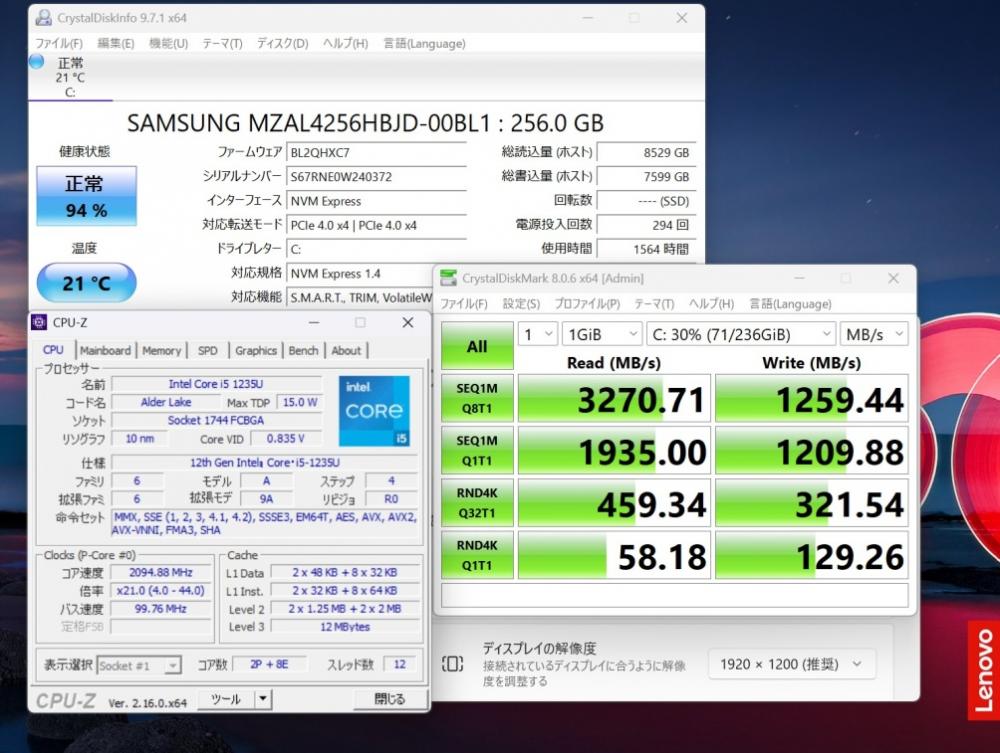The width and height of the screenshot is (1000, 753).
Task: Click the Intel Core i5 logo in CPU-Z
Action: (x=374, y=411)
